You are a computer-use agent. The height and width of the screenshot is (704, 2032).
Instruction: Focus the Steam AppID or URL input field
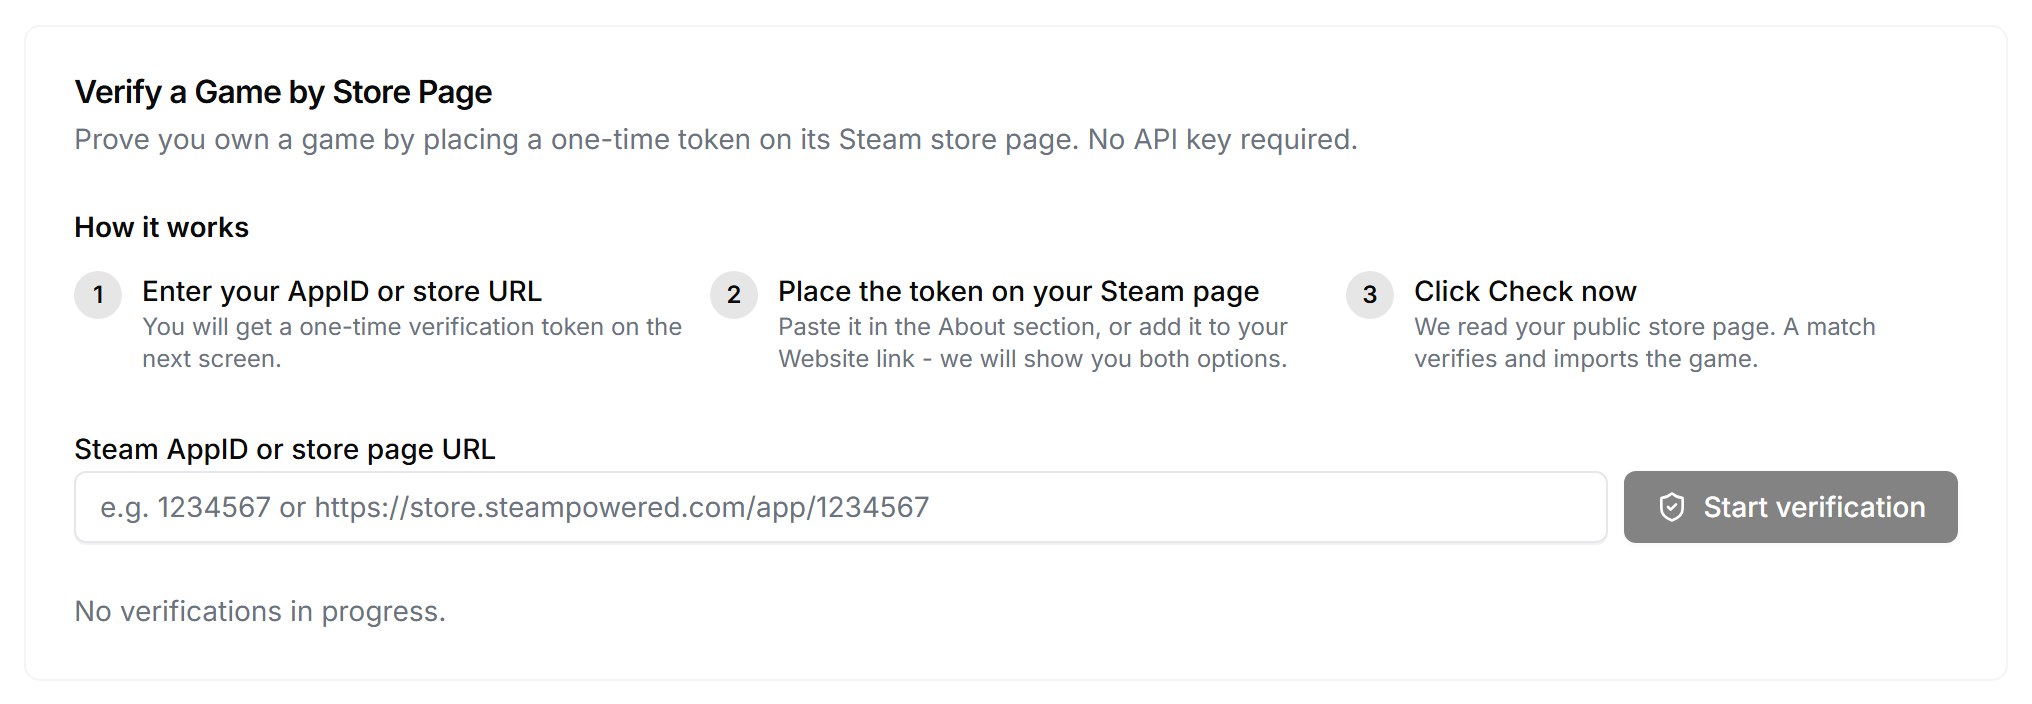pyautogui.click(x=840, y=507)
